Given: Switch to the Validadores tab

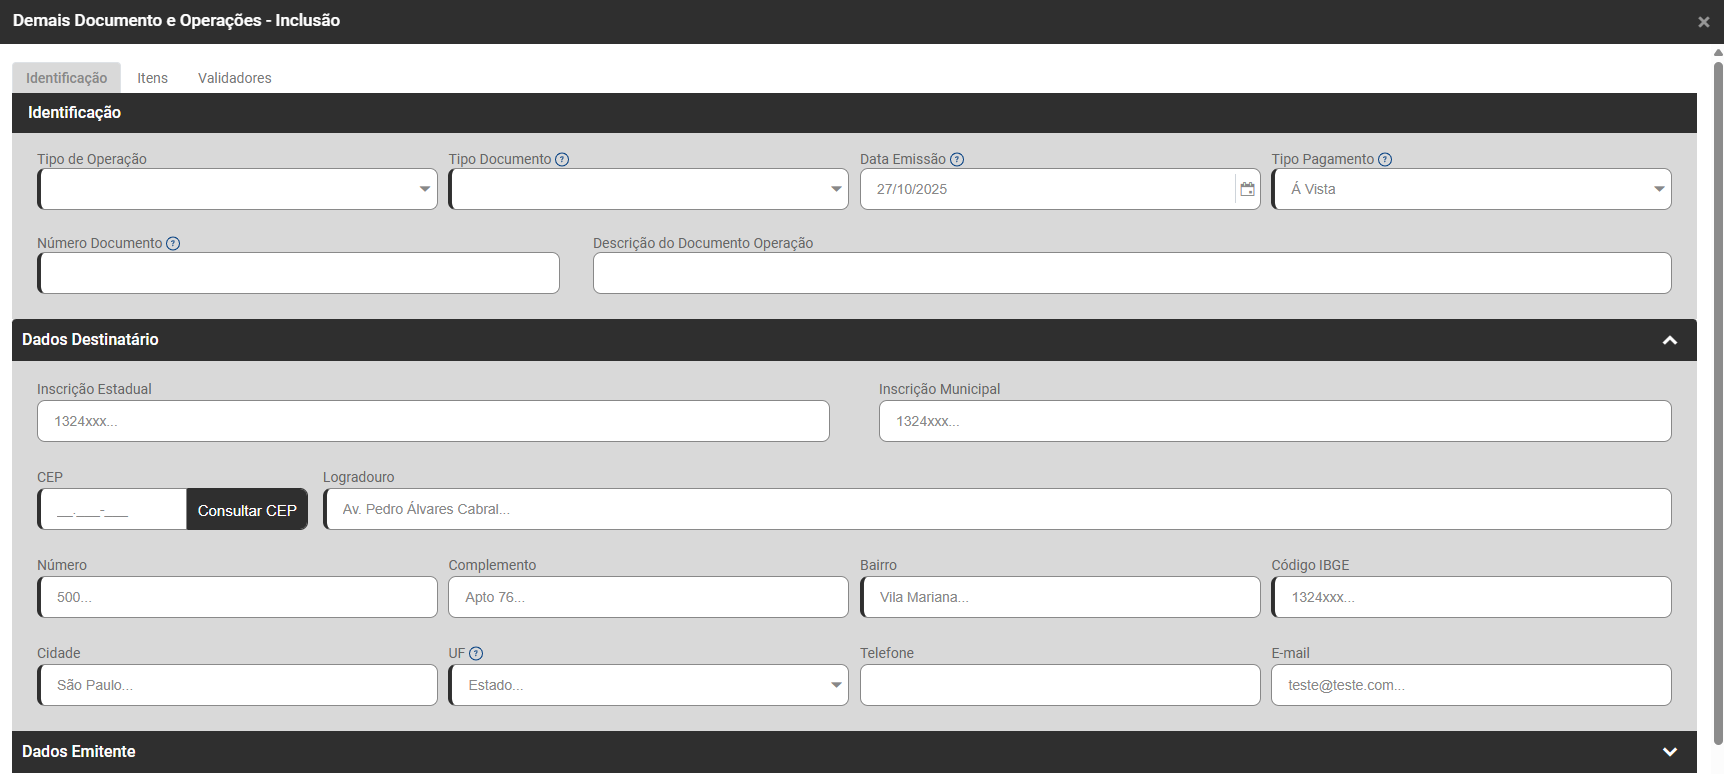Looking at the screenshot, I should [x=234, y=78].
